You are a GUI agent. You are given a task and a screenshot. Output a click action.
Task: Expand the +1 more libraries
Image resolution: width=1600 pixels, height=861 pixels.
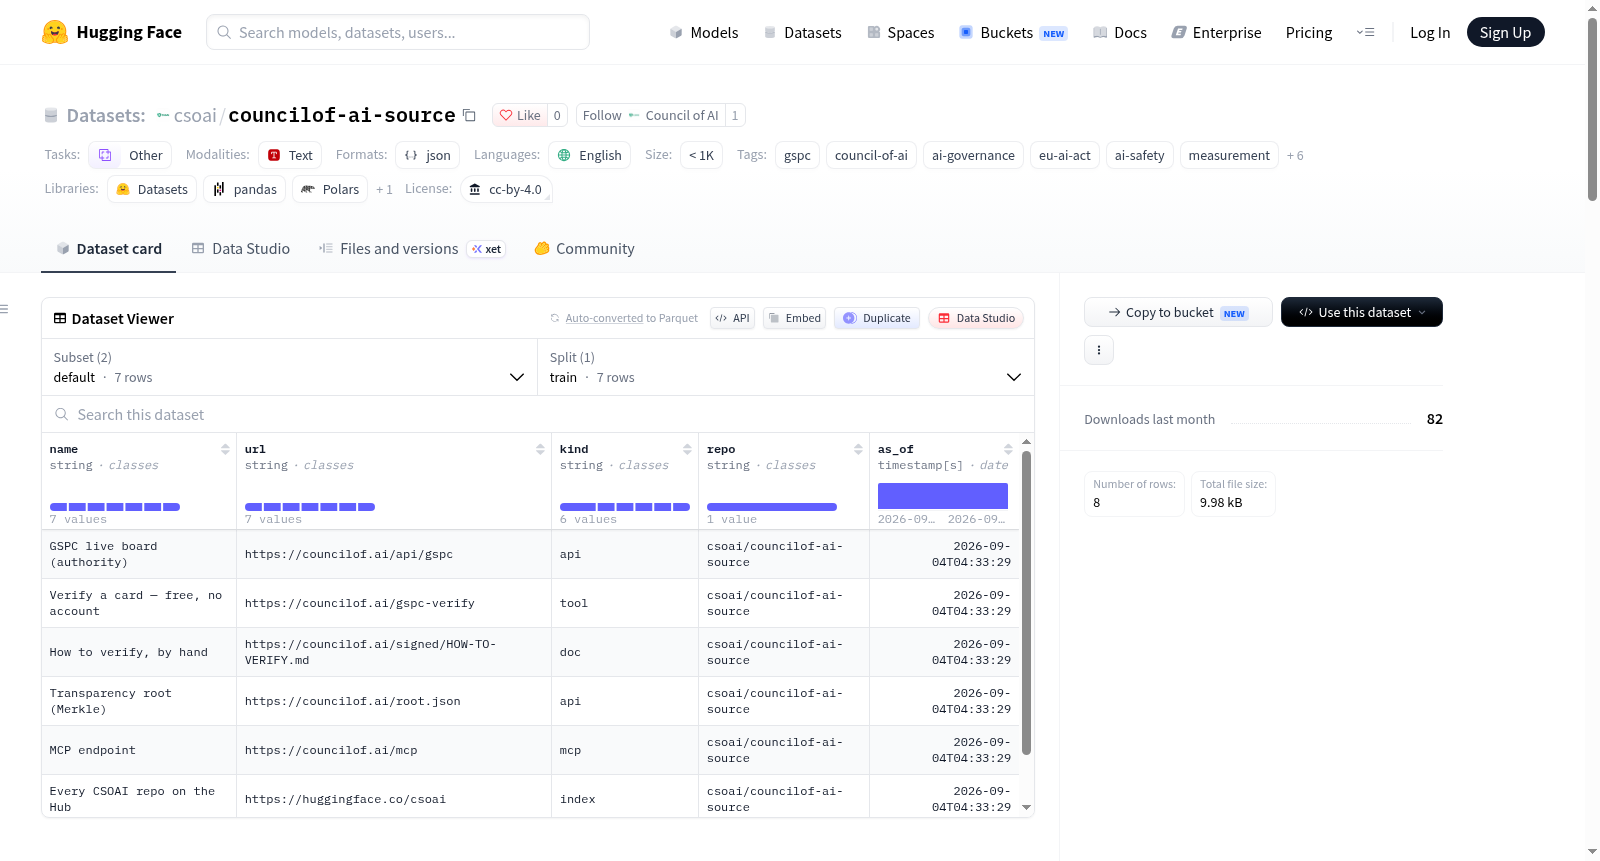pyautogui.click(x=384, y=189)
